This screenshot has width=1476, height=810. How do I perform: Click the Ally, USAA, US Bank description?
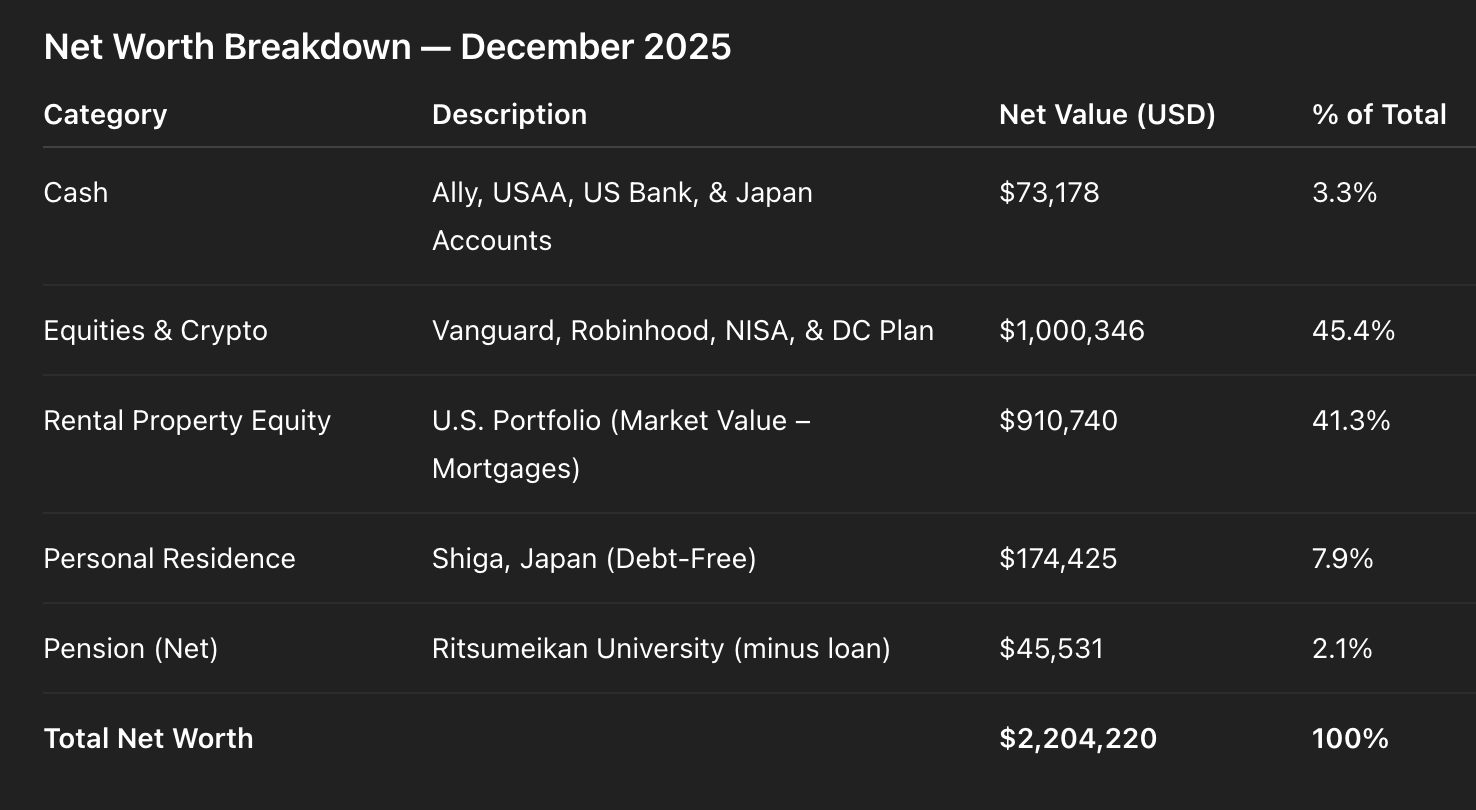[622, 216]
